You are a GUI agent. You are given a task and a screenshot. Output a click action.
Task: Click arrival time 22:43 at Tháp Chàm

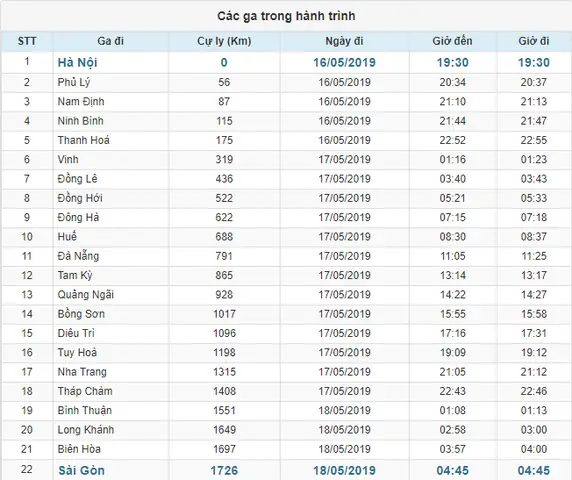pos(452,391)
